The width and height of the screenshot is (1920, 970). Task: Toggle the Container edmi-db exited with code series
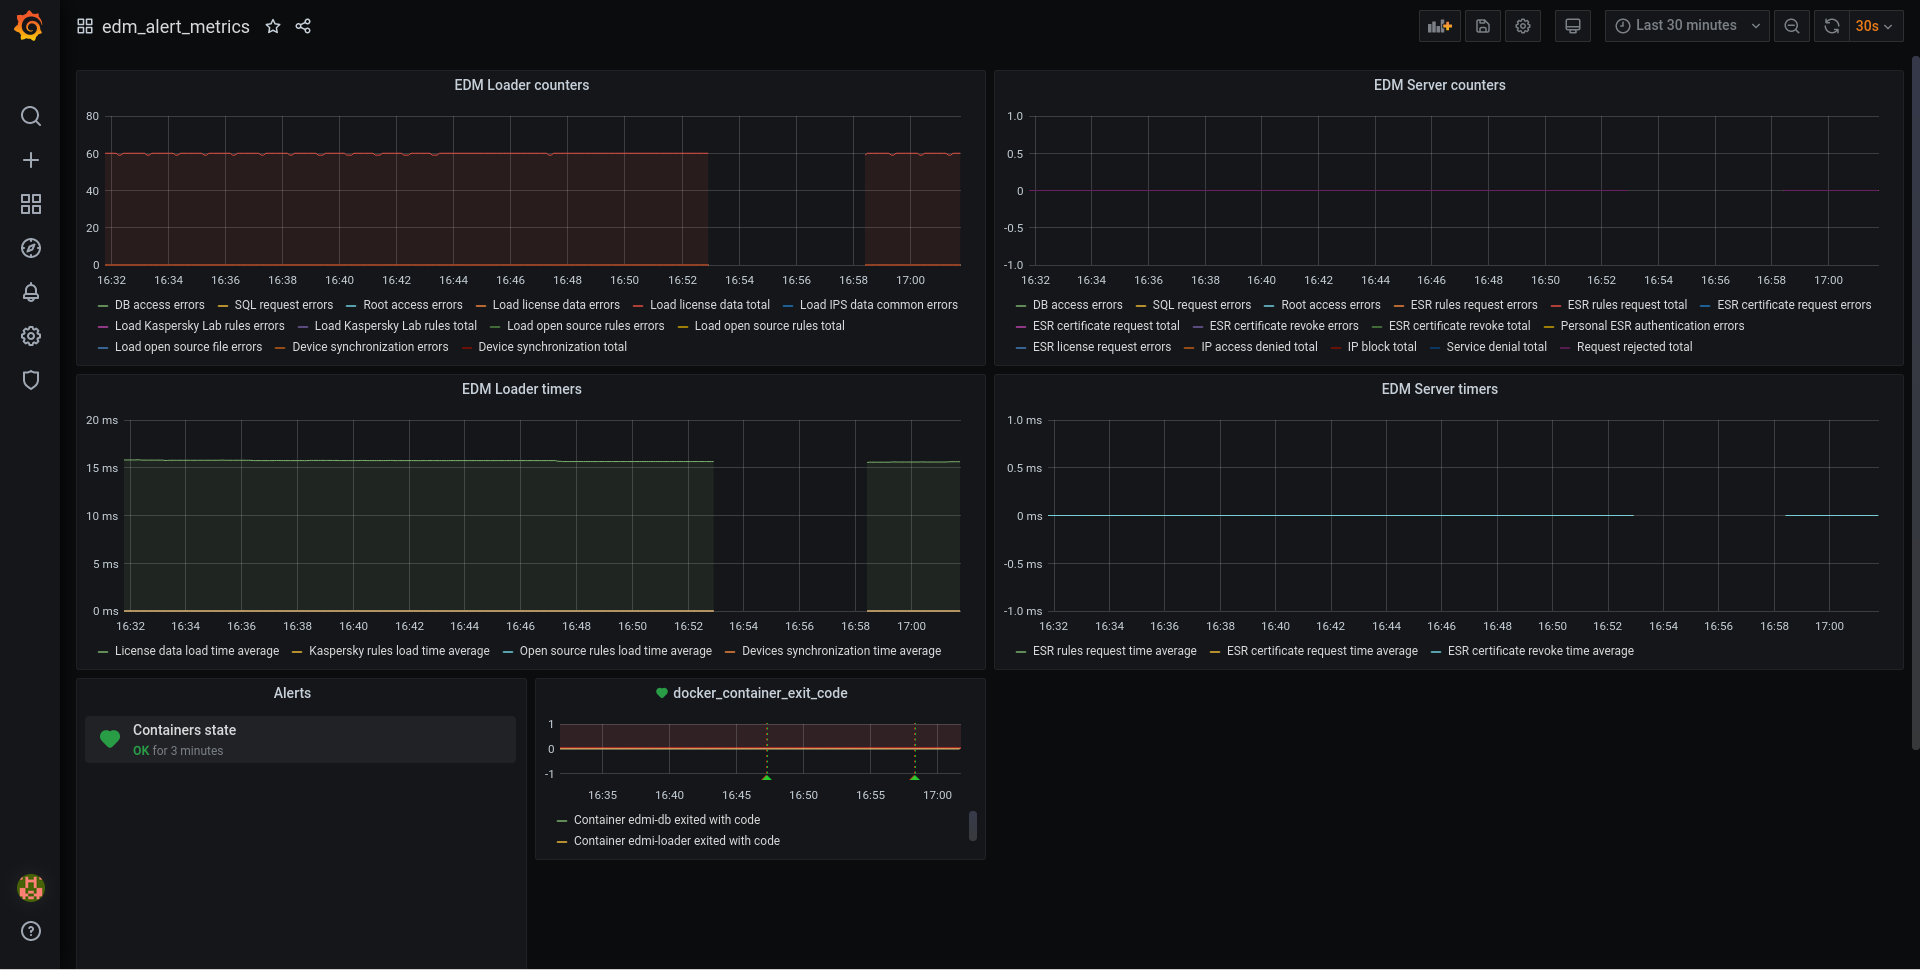tap(666, 820)
